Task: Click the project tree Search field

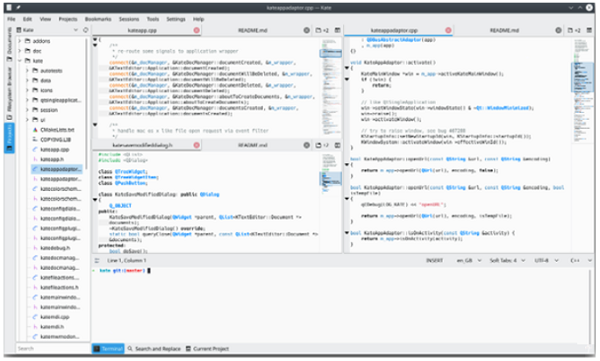Action: click(x=53, y=348)
